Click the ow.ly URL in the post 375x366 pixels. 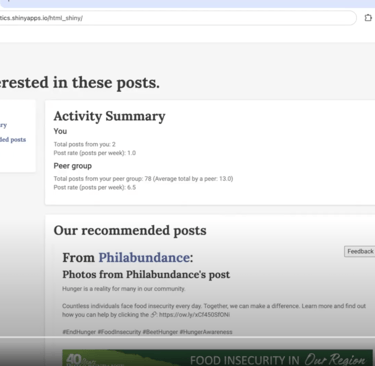194,315
